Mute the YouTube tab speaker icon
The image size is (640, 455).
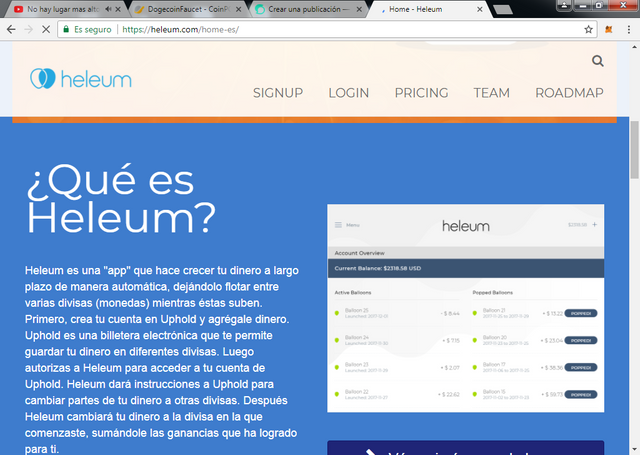tap(108, 9)
